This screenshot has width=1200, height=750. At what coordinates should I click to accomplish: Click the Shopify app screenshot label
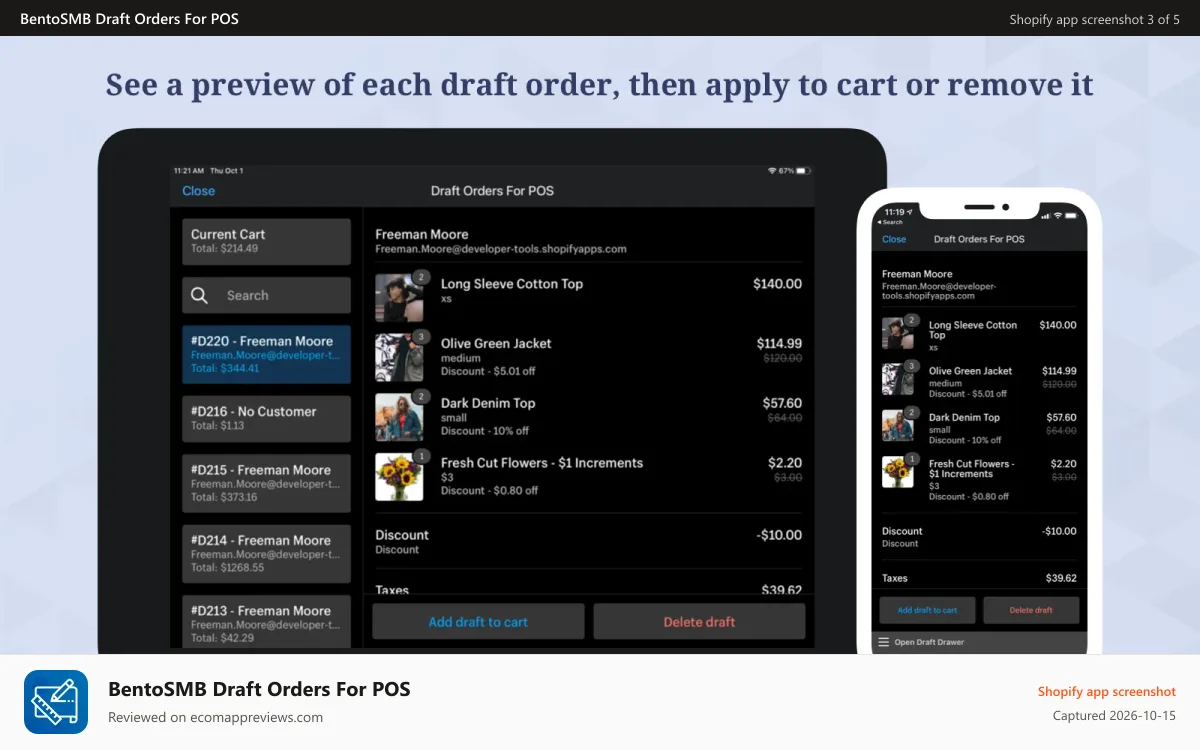click(1107, 692)
